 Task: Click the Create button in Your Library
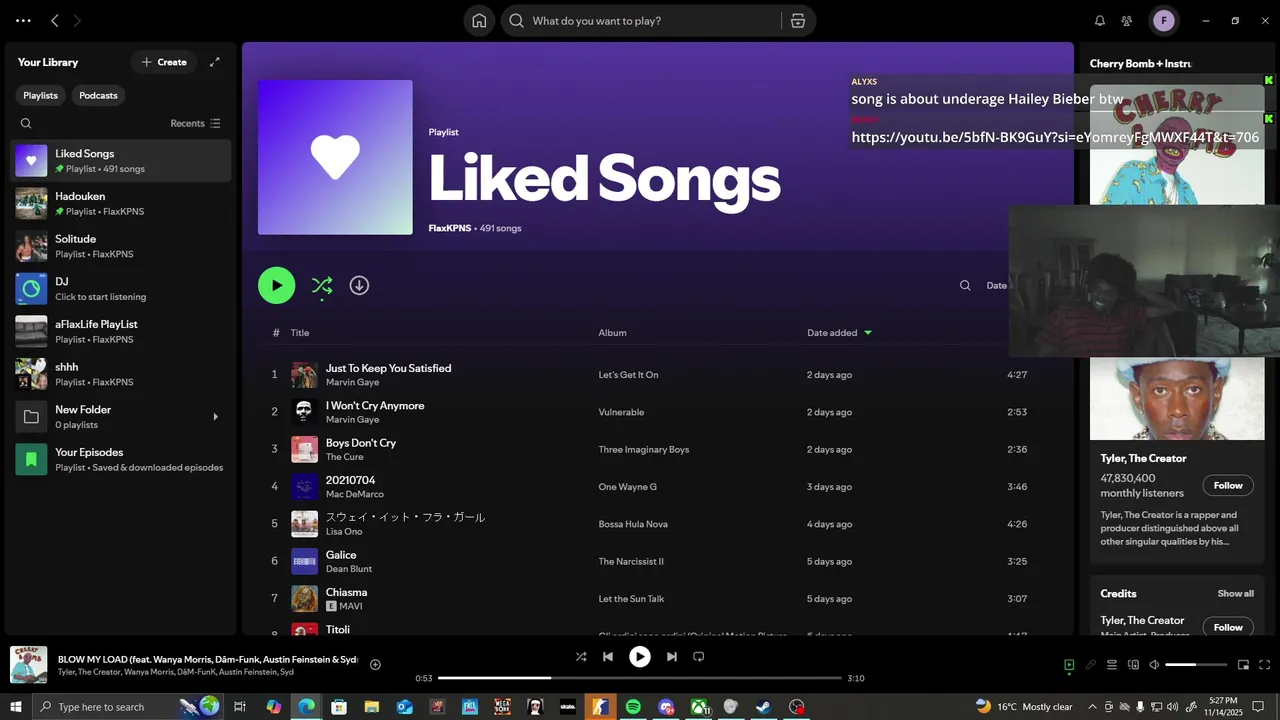click(x=164, y=62)
